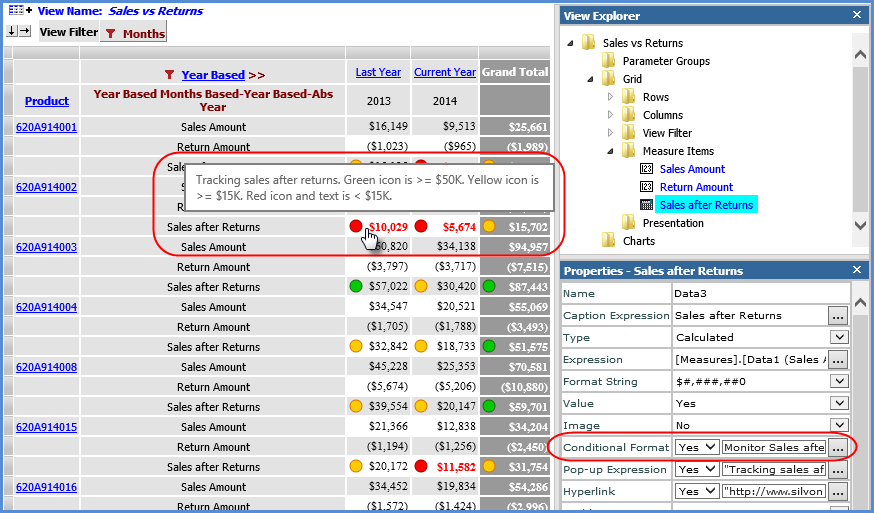
Task: Open the Charts folder in View Explorer
Action: 608,241
